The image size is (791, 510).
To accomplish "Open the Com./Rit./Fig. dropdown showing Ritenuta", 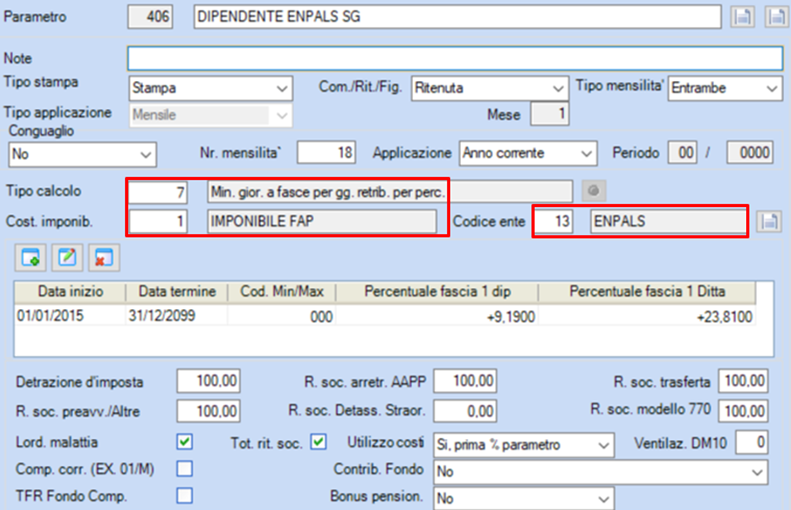I will click(490, 88).
